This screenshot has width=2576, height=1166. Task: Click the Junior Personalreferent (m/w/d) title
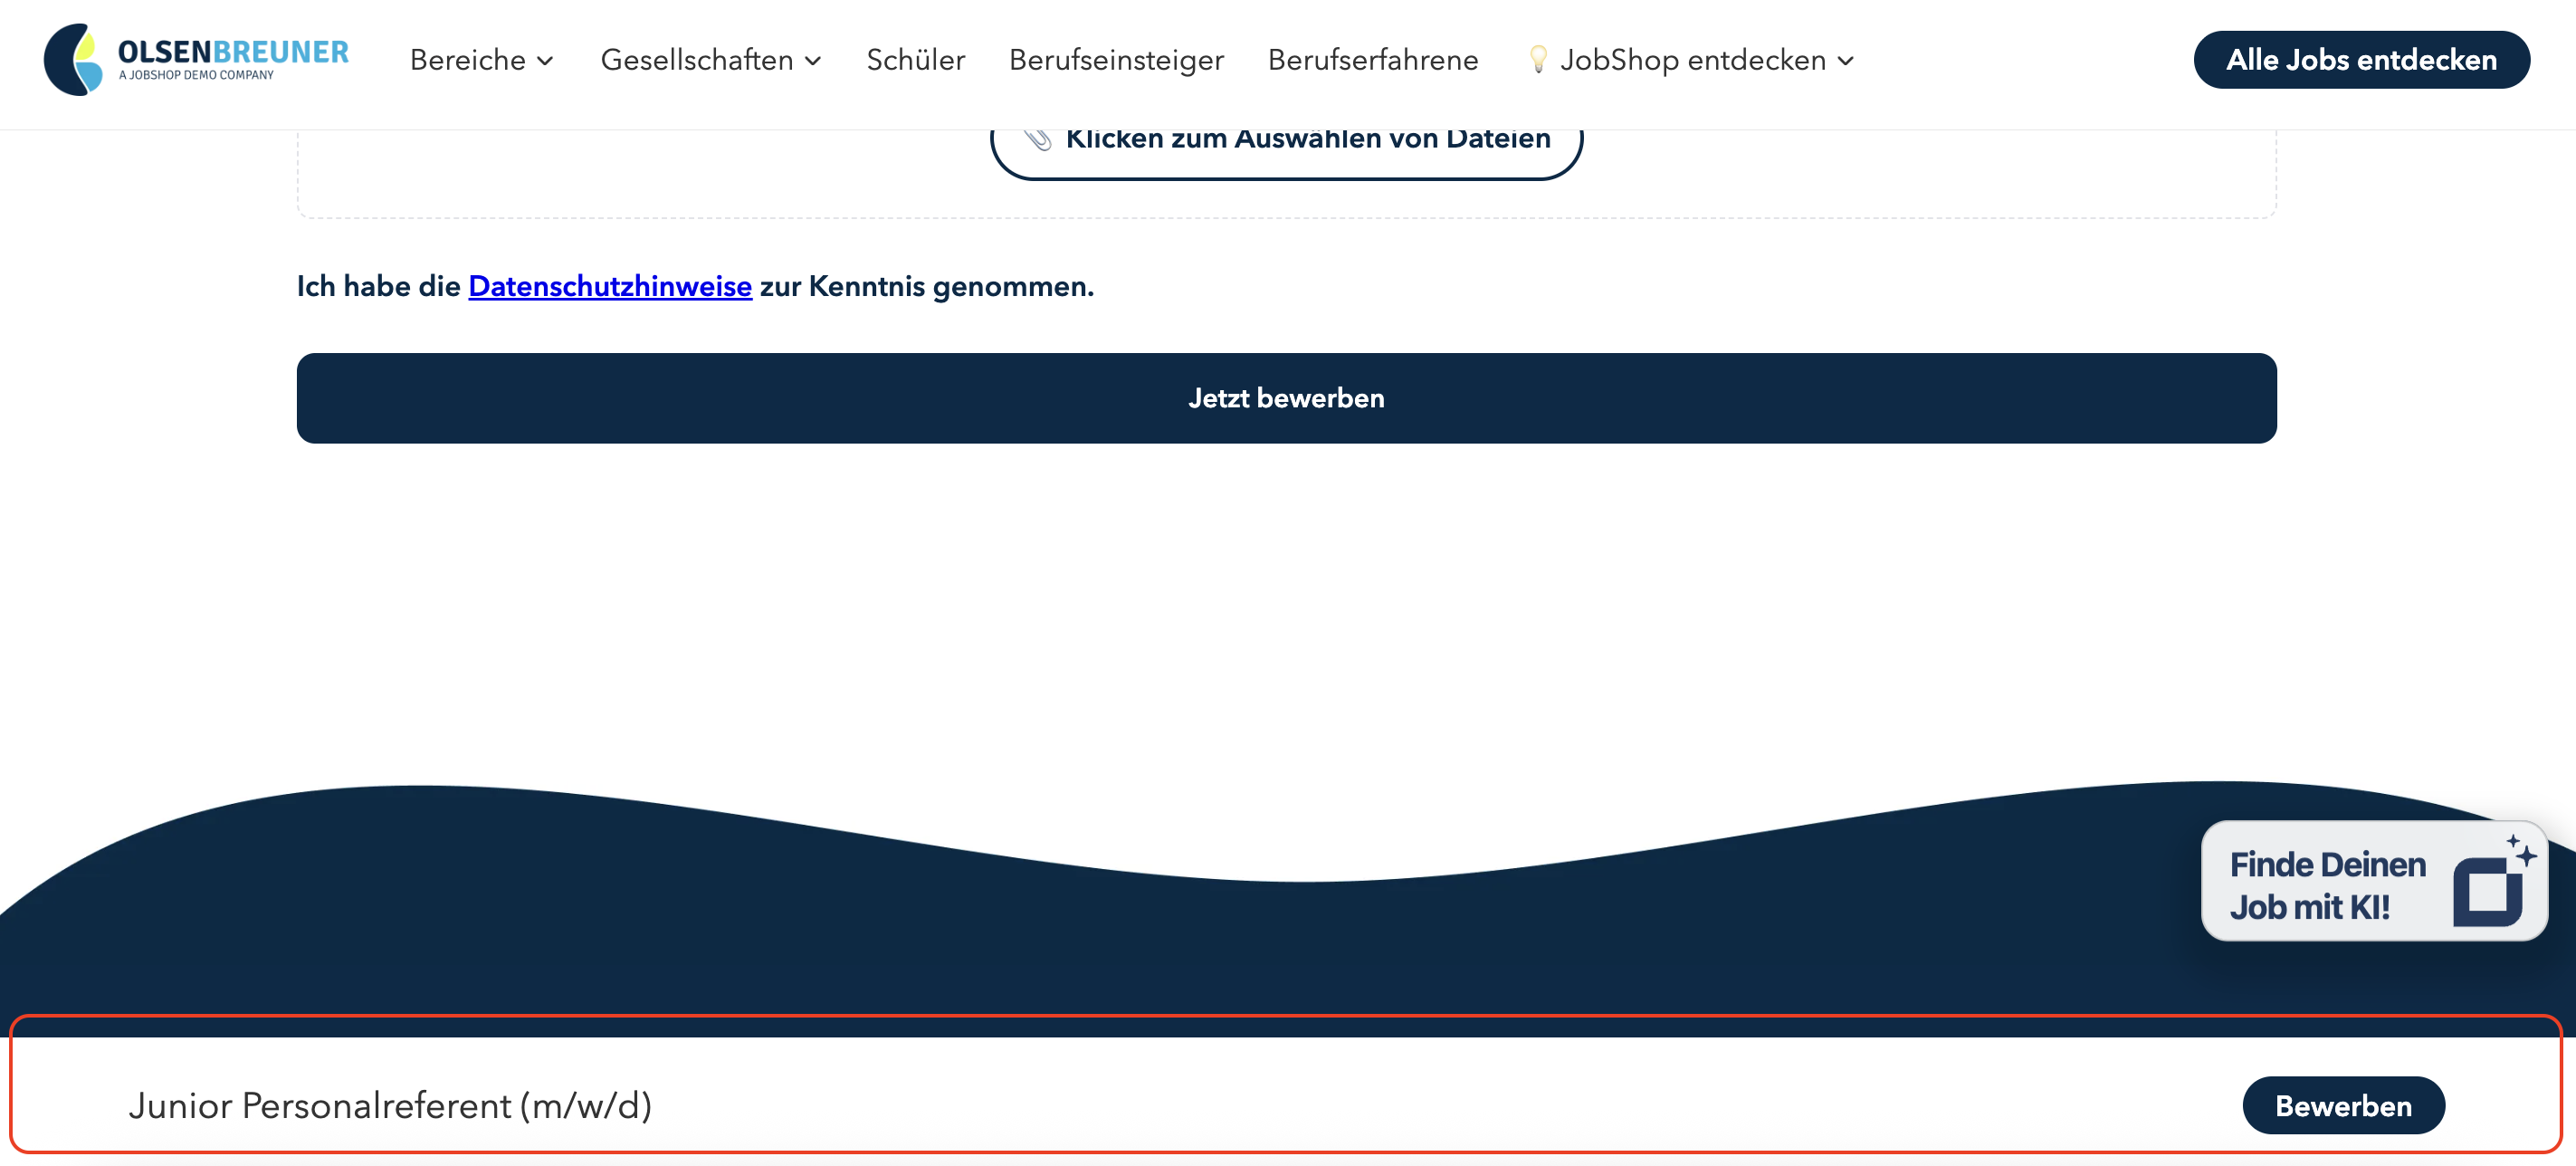click(390, 1105)
